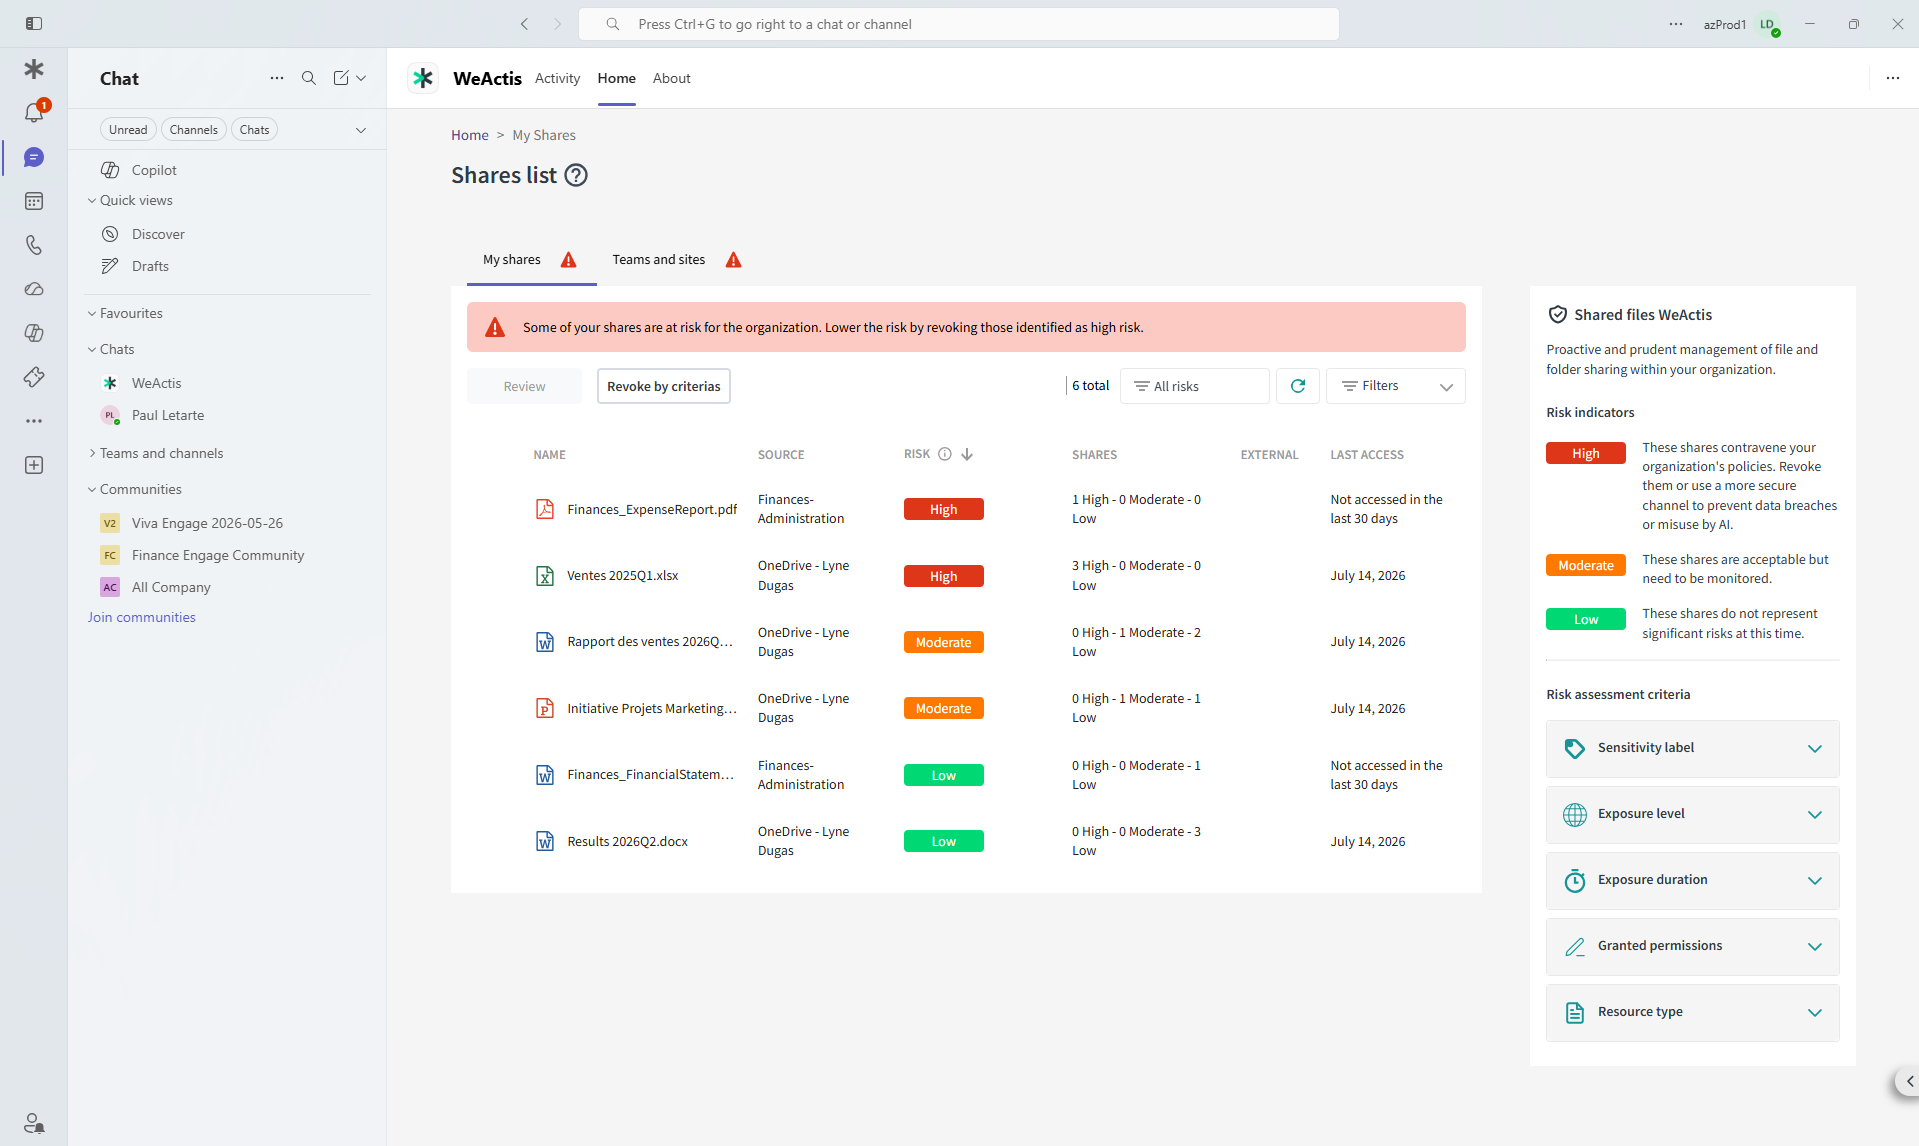Select the My shares tab
The image size is (1919, 1146).
[531, 260]
